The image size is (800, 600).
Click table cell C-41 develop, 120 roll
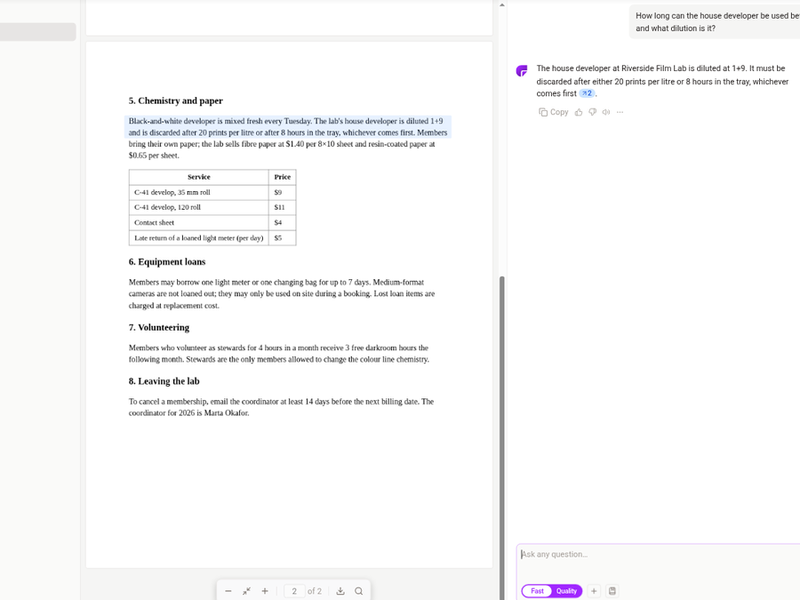(x=199, y=207)
